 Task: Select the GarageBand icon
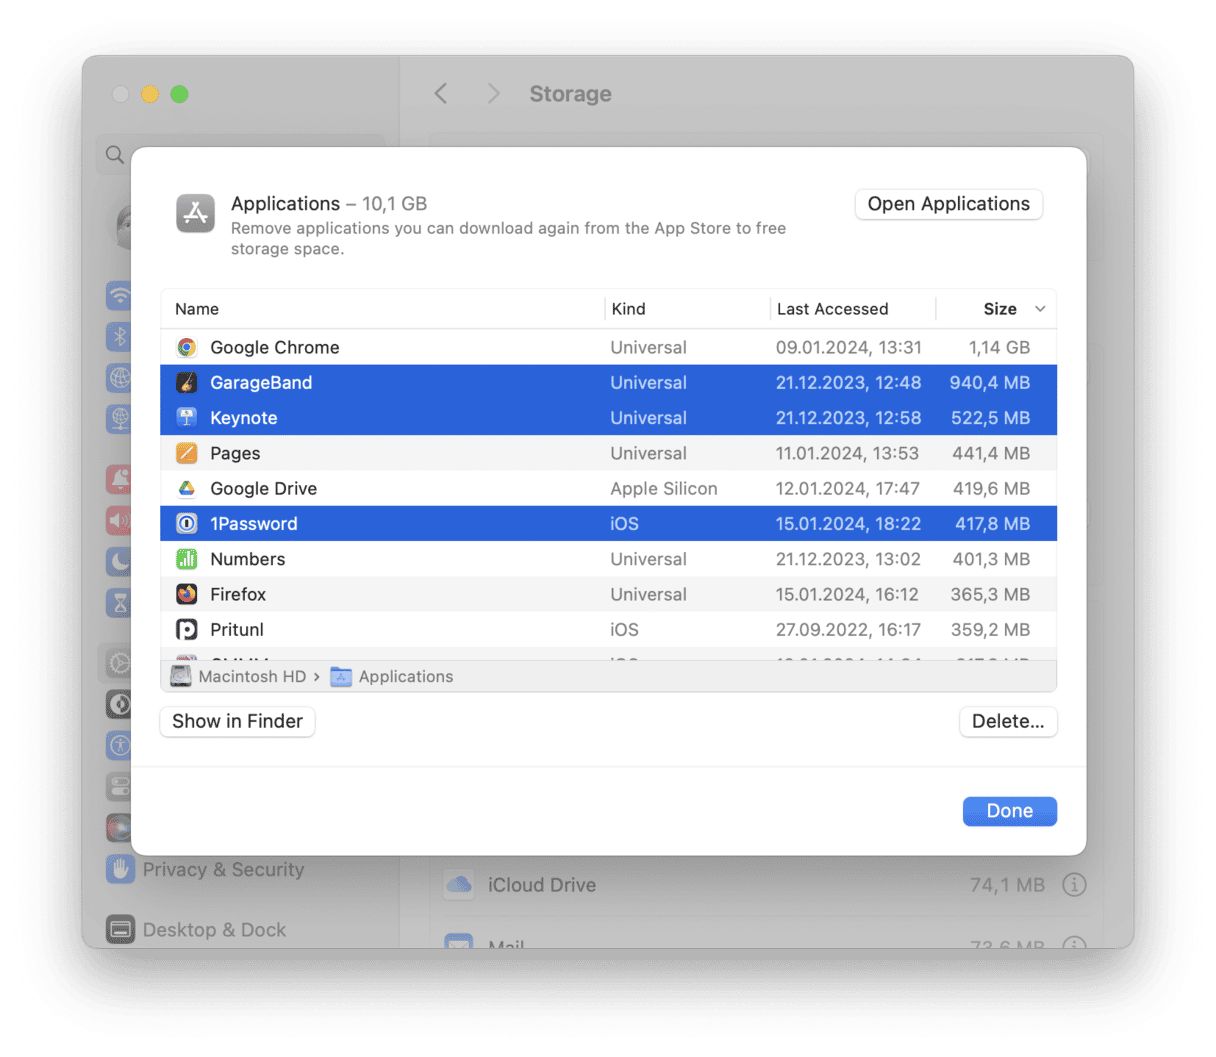189,382
